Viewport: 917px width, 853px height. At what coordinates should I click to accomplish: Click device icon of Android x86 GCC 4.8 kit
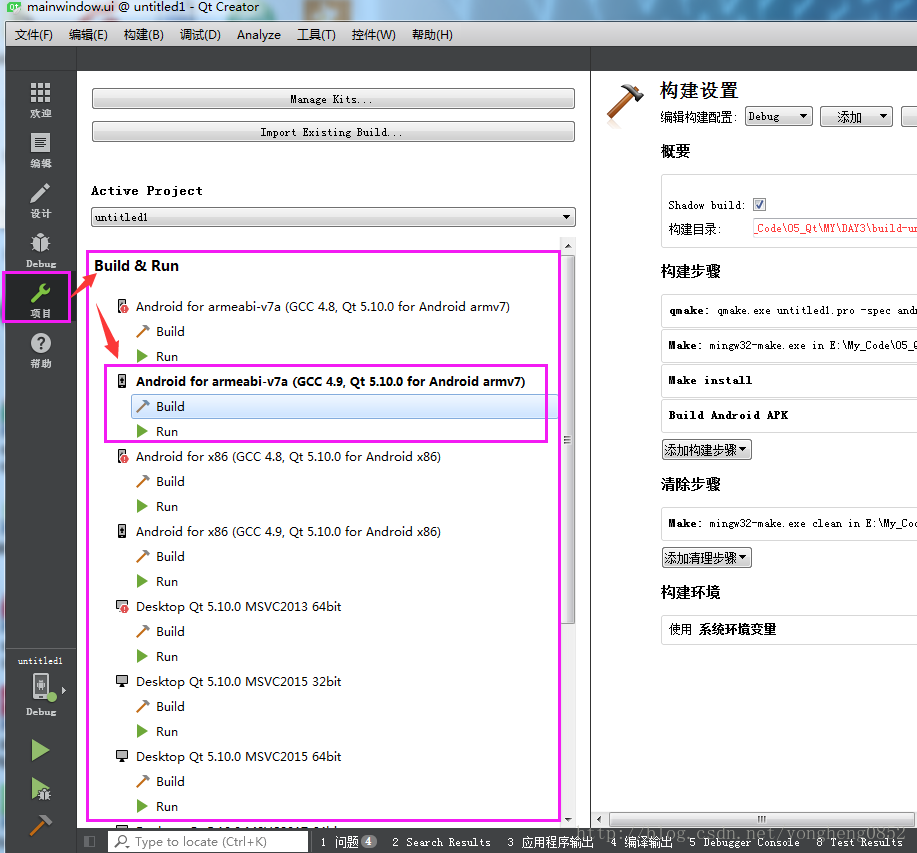pyautogui.click(x=122, y=456)
